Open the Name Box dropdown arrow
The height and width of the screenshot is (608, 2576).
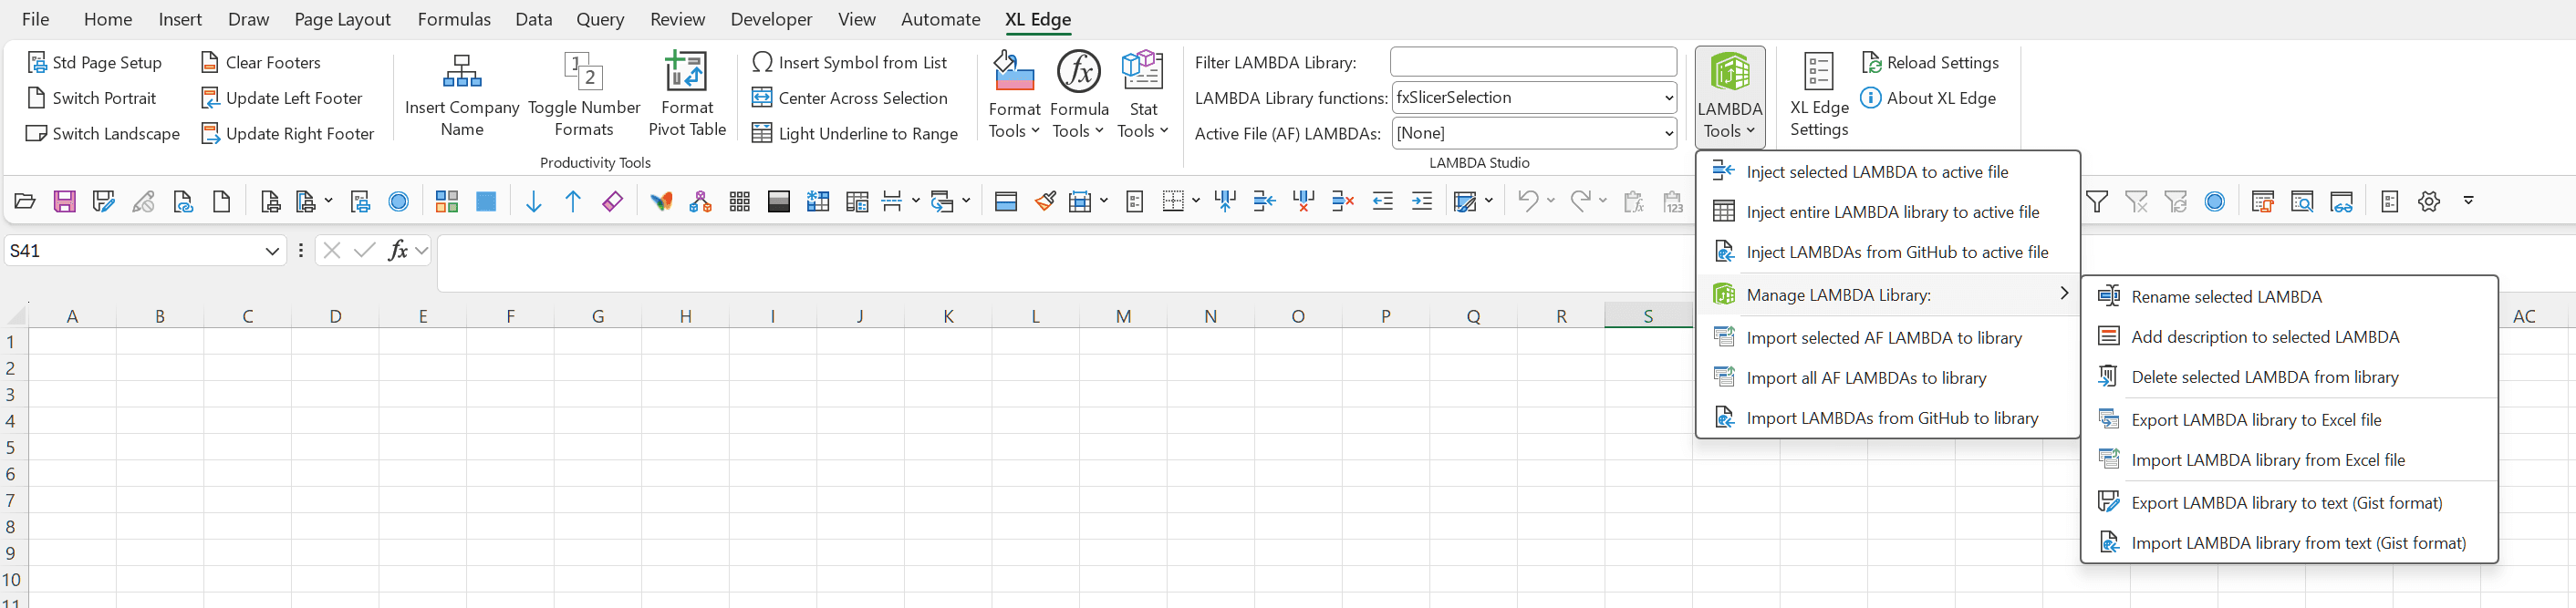coord(272,251)
